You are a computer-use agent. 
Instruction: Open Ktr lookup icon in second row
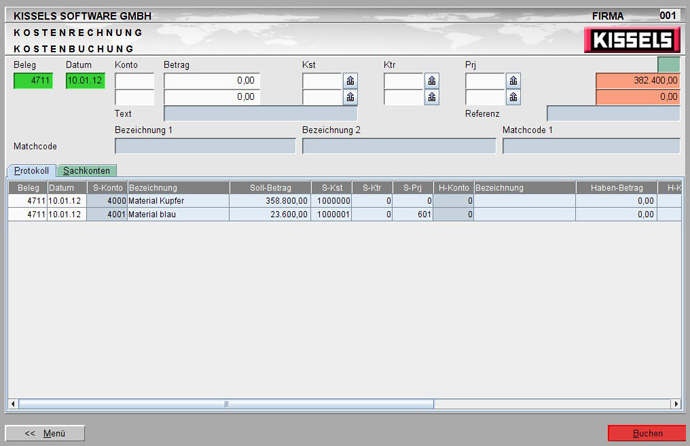(432, 97)
